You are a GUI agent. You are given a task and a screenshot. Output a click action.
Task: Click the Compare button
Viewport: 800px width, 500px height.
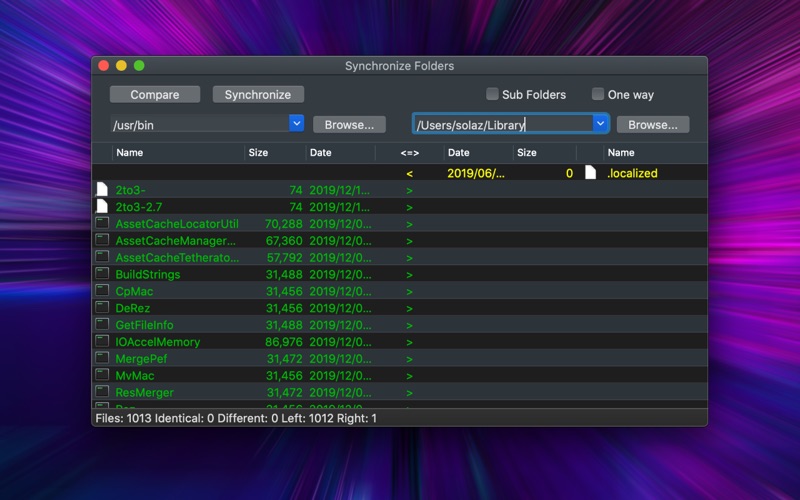click(155, 94)
